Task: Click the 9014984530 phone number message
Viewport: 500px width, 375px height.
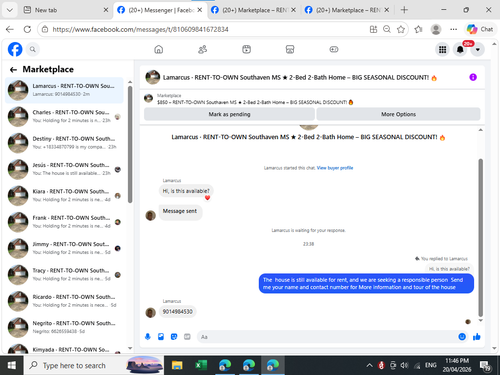Action: 177,311
